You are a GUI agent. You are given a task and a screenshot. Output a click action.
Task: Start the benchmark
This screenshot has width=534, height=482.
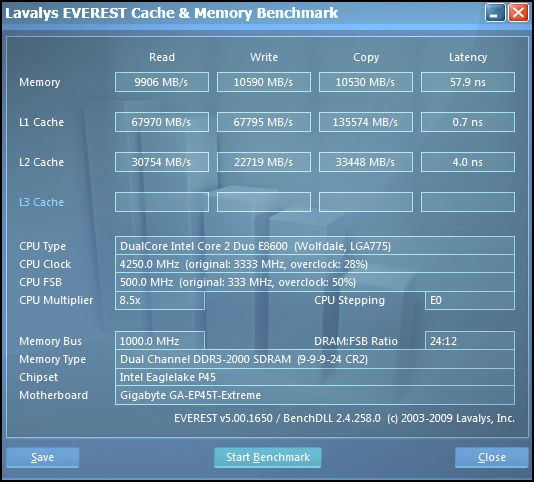pos(268,457)
